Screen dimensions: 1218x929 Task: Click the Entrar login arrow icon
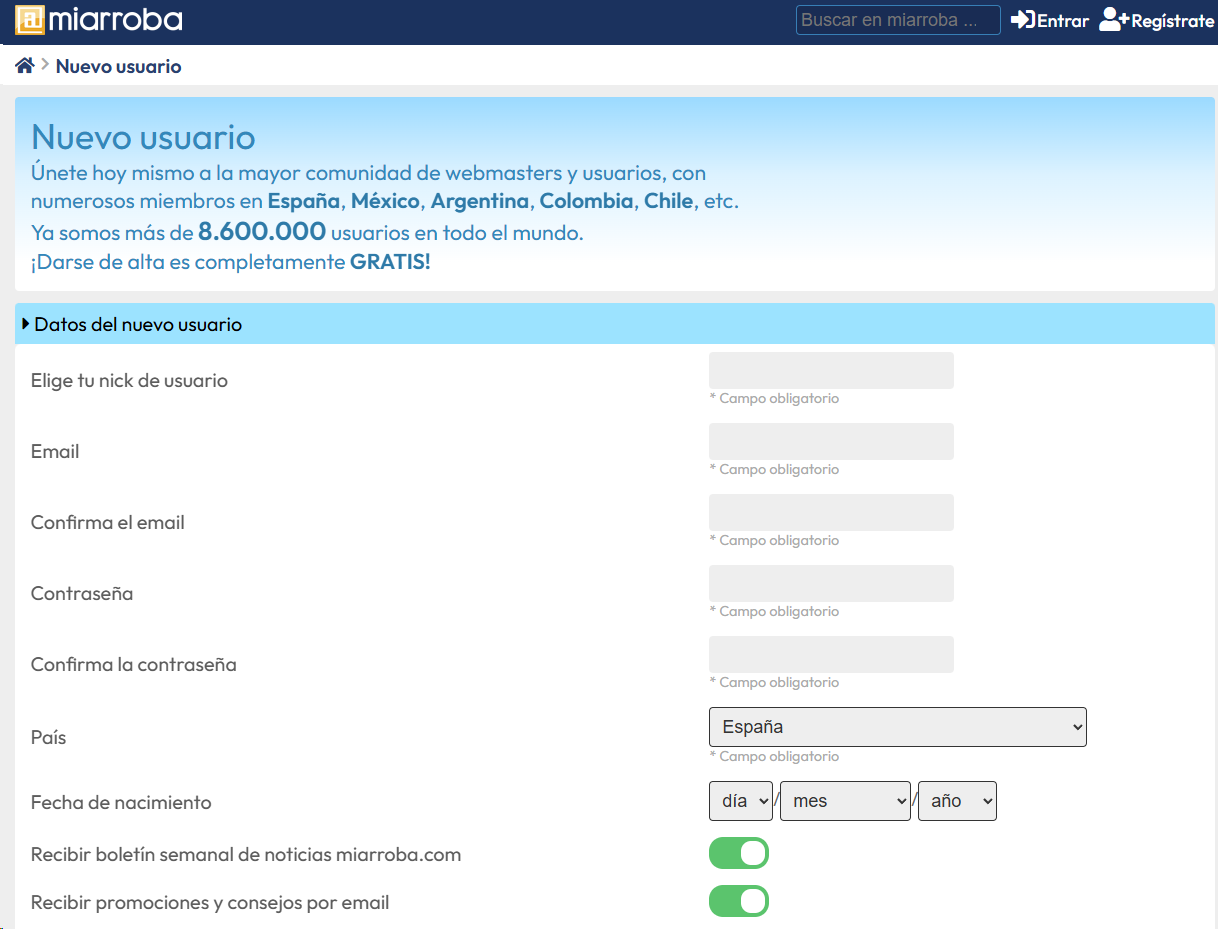tap(1022, 20)
